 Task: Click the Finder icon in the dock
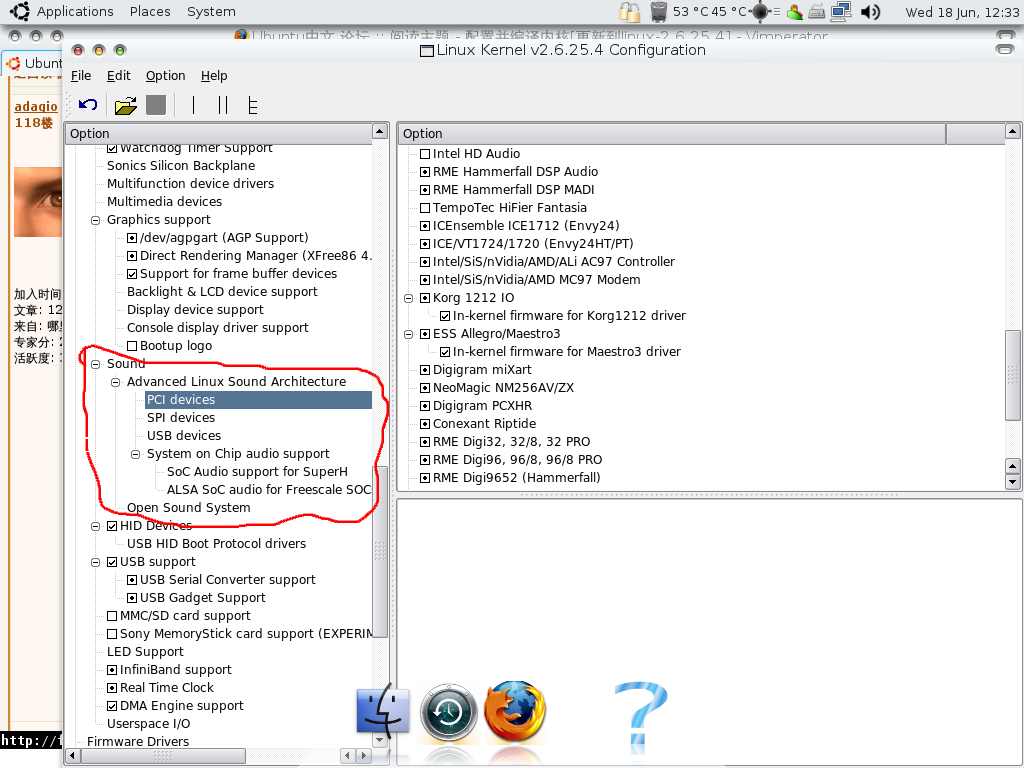click(383, 712)
